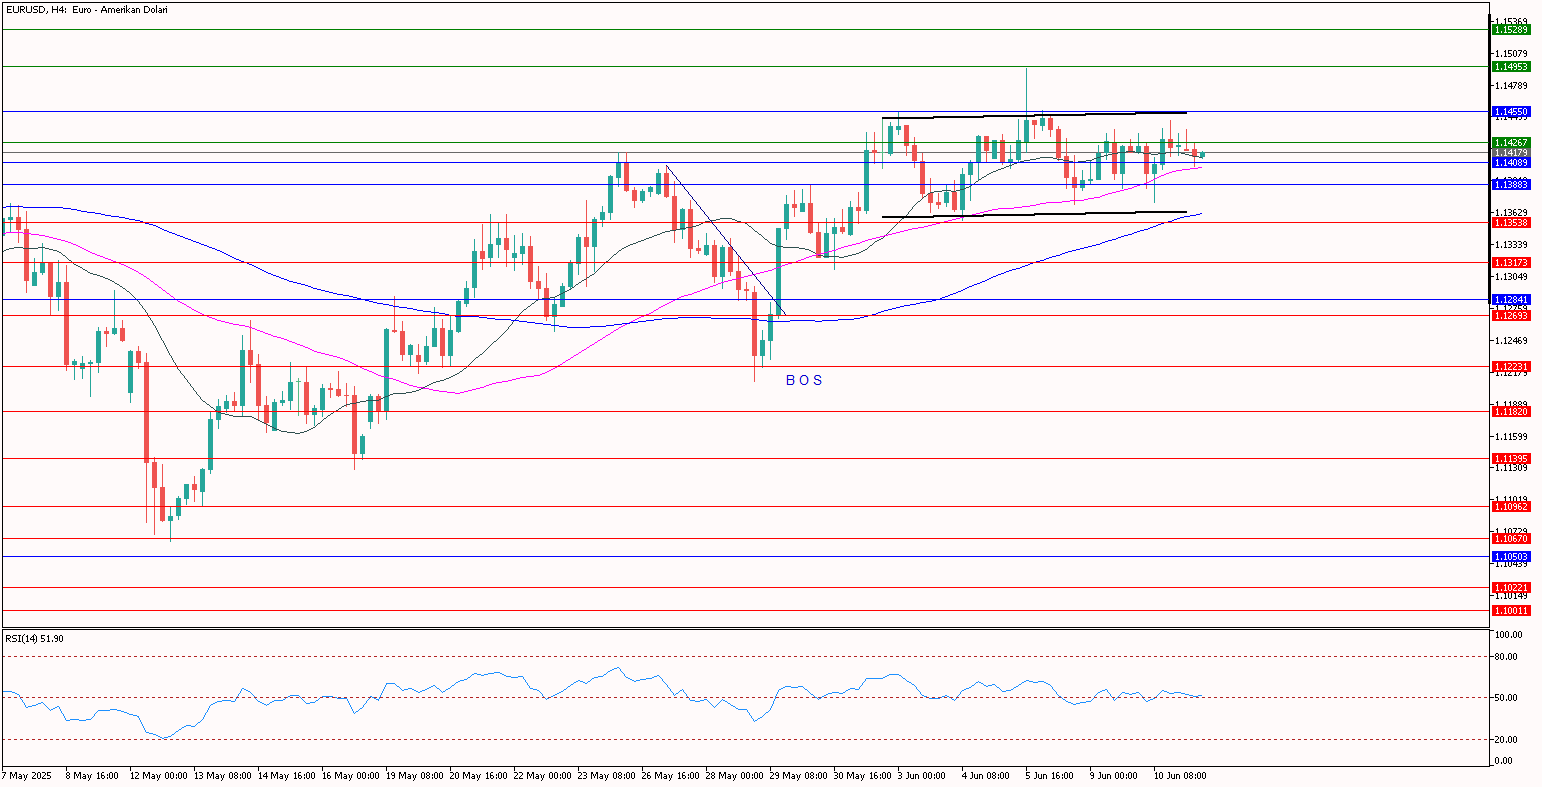Click the gray 1.14179 current price label

(x=1510, y=152)
